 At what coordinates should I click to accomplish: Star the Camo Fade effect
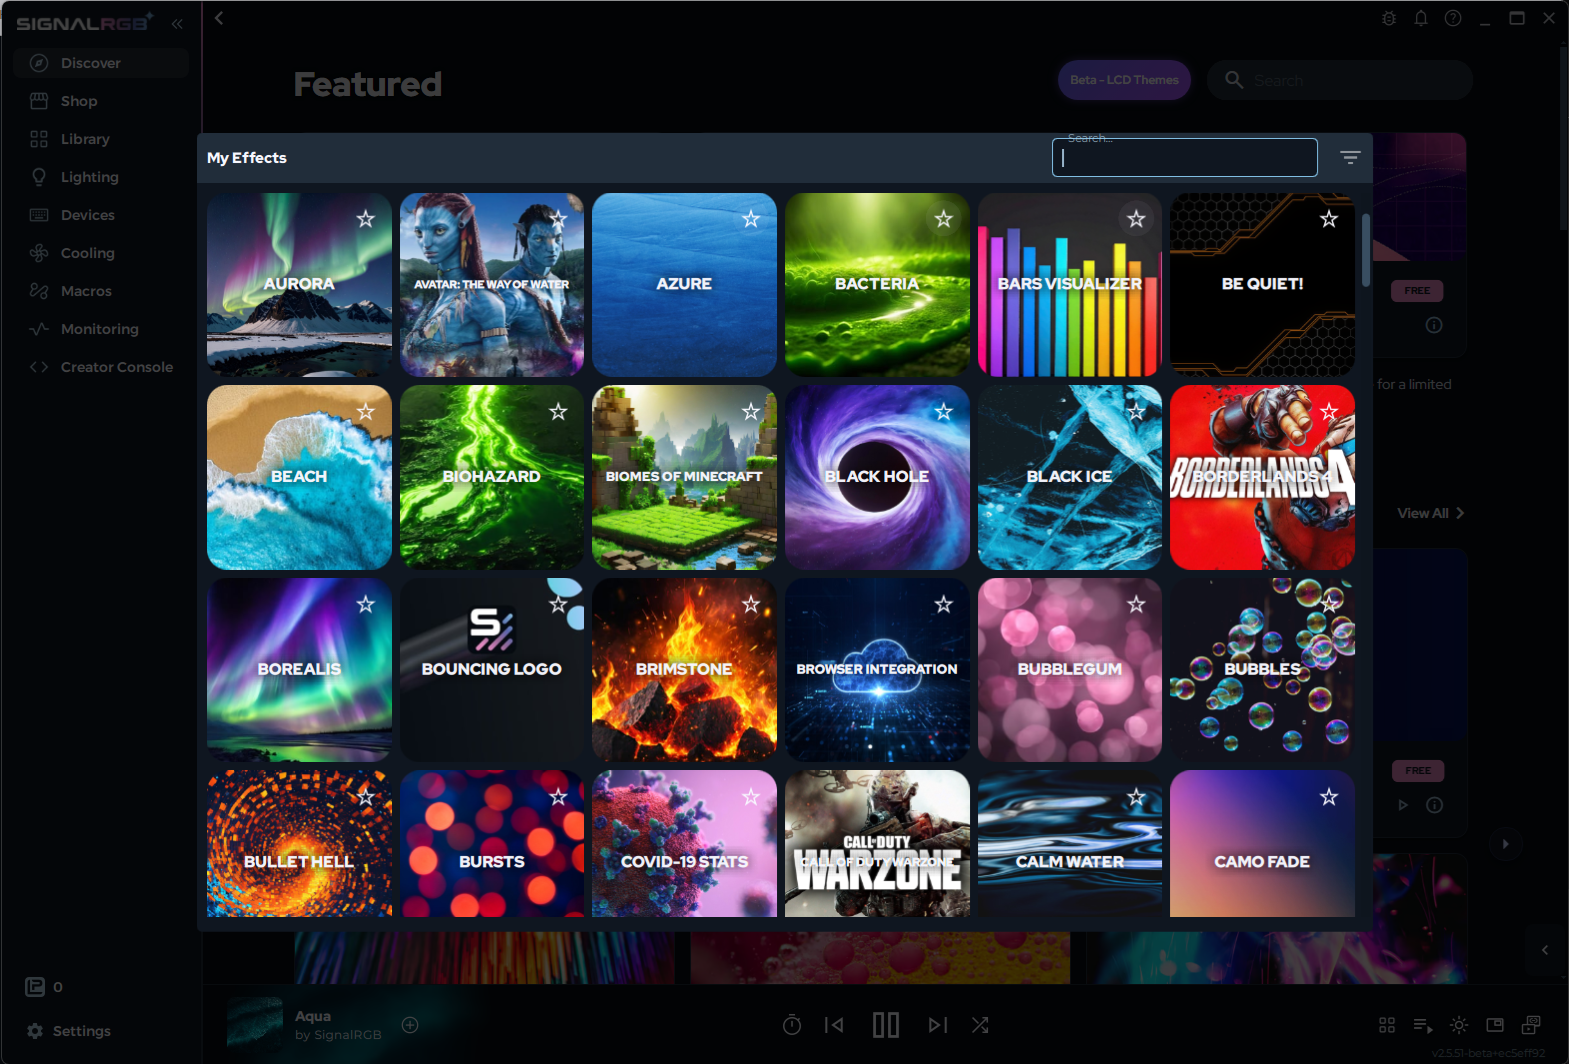pyautogui.click(x=1328, y=797)
